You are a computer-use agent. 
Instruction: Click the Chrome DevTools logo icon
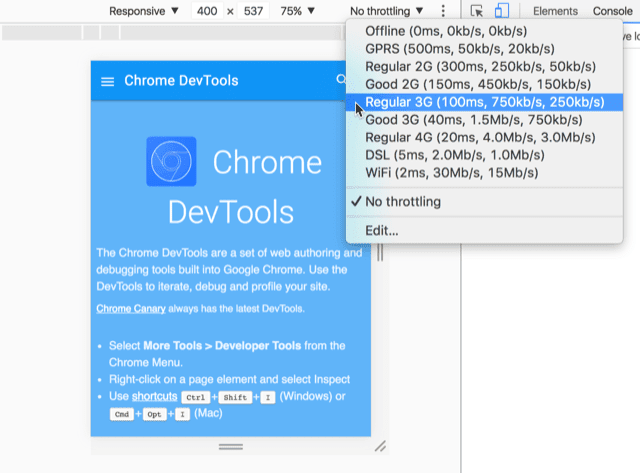pos(171,162)
